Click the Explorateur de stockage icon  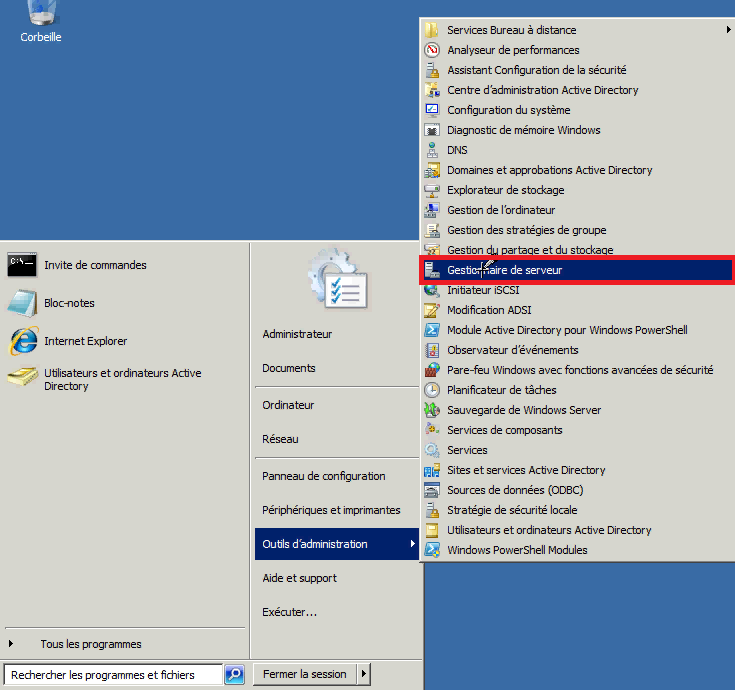tap(432, 190)
